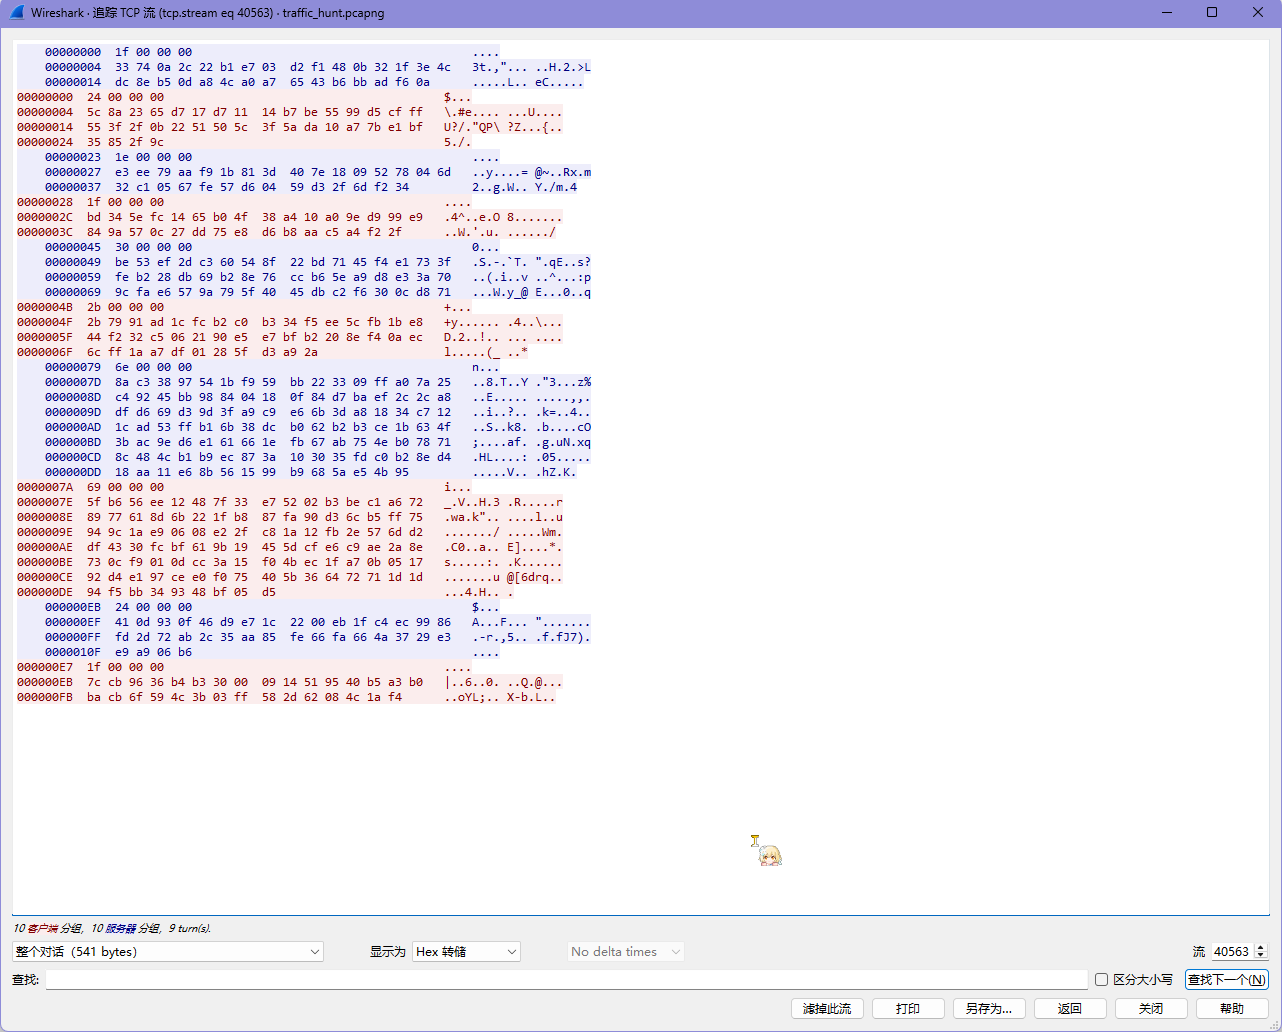Open the 整个对话 (541 bytes) dropdown

pos(168,952)
